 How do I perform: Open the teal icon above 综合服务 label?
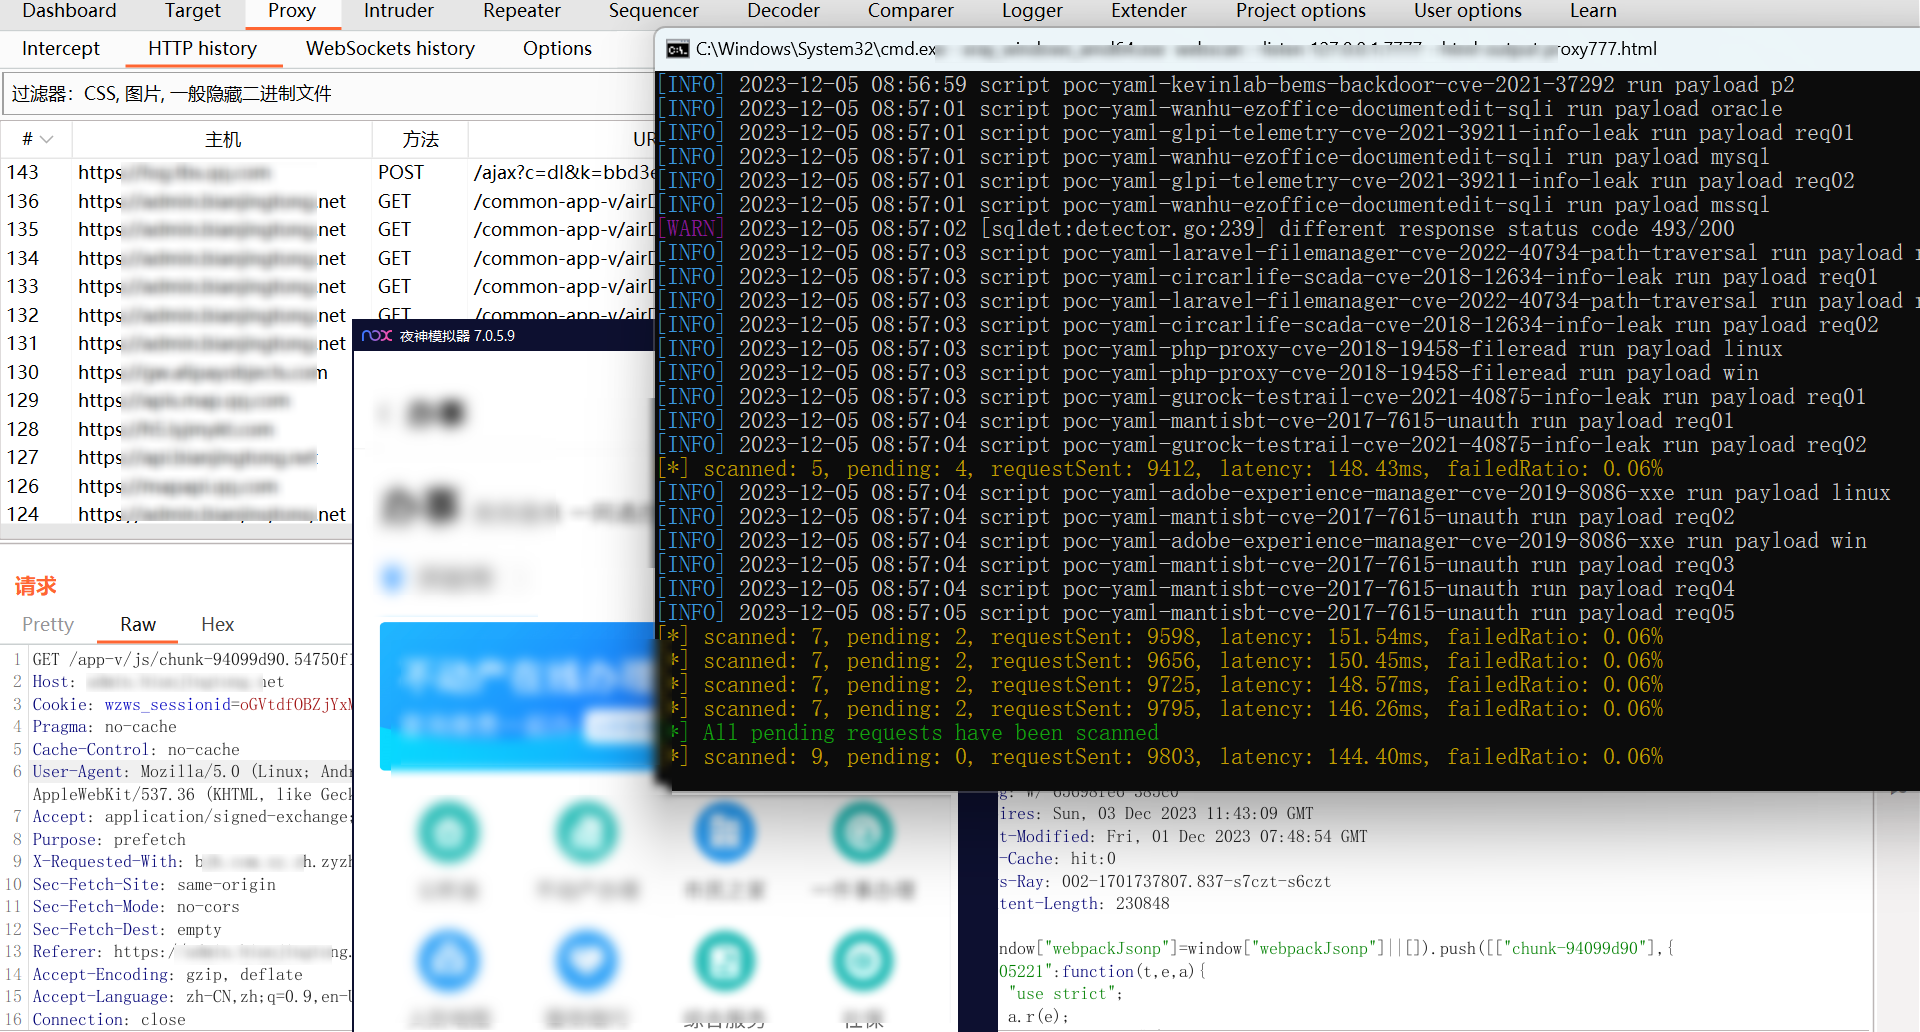click(x=724, y=961)
